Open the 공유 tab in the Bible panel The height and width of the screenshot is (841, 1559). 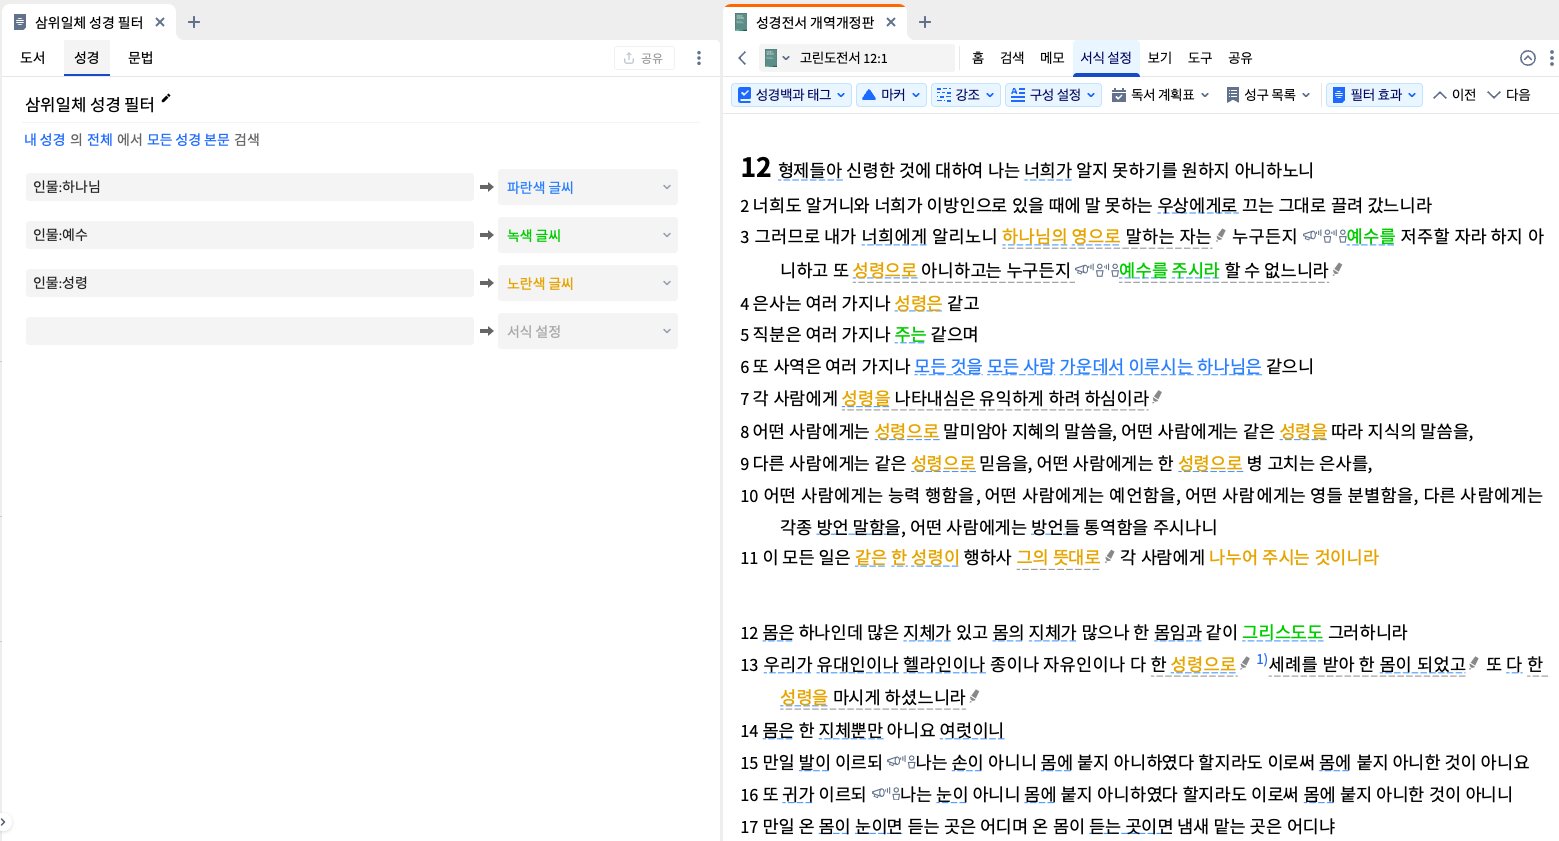(1240, 58)
